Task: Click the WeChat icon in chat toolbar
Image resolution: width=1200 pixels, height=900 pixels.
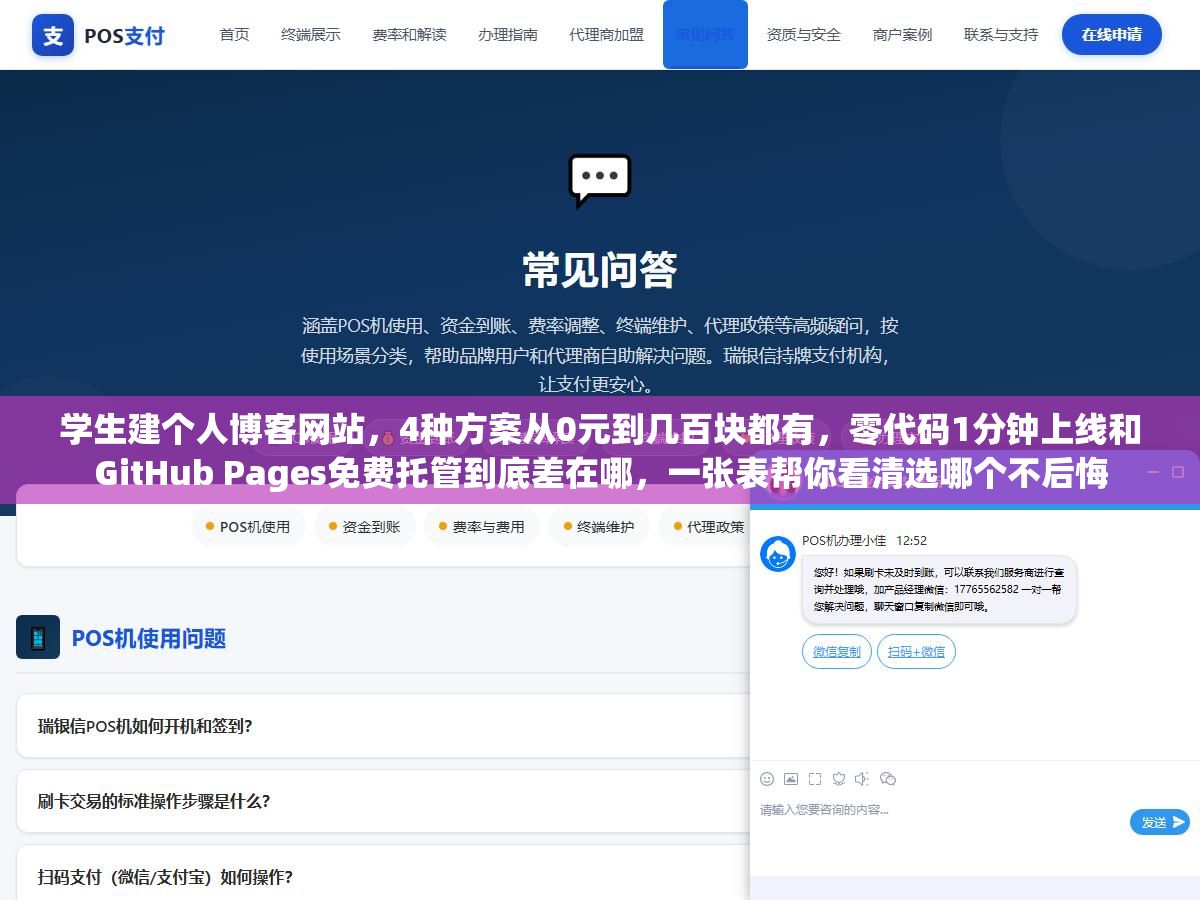Action: (888, 779)
